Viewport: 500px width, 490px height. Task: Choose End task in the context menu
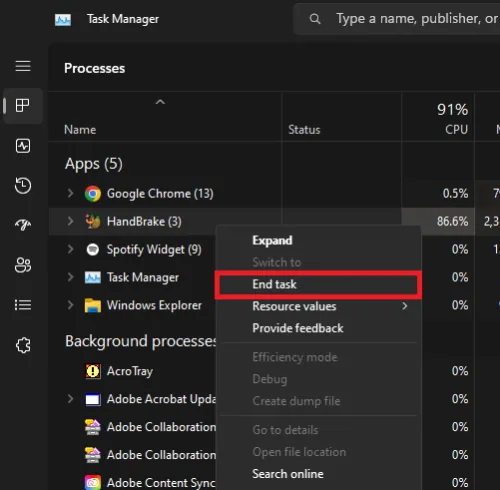pos(318,284)
